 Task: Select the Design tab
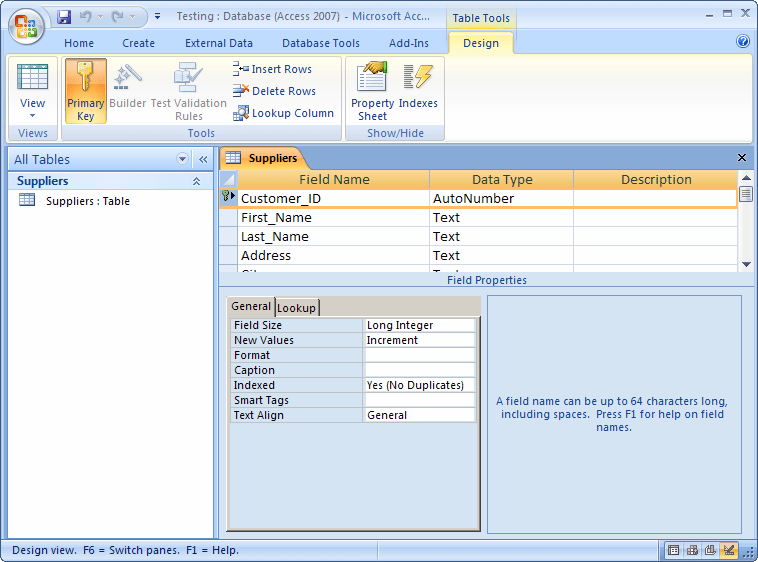[x=481, y=43]
